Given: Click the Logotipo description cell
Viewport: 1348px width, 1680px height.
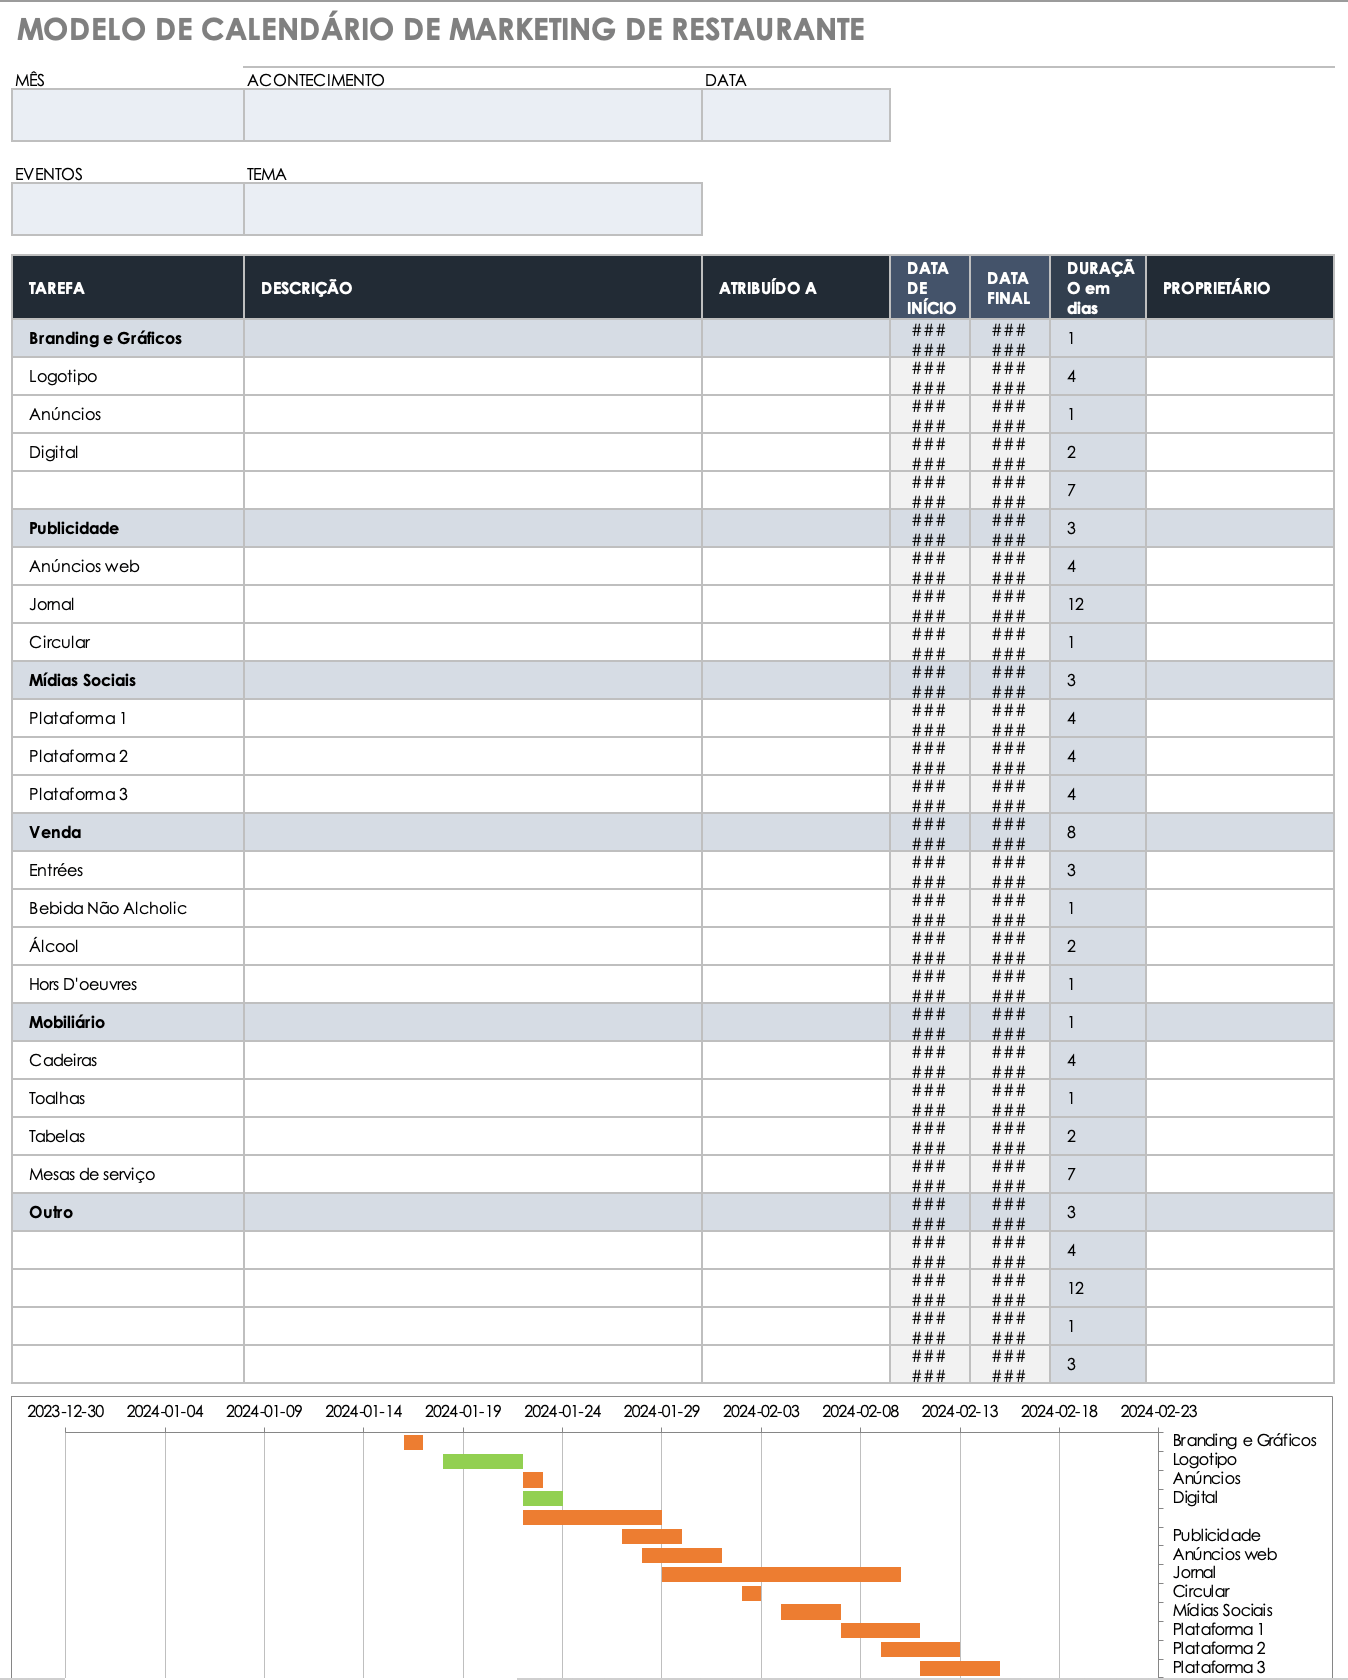Looking at the screenshot, I should 473,376.
